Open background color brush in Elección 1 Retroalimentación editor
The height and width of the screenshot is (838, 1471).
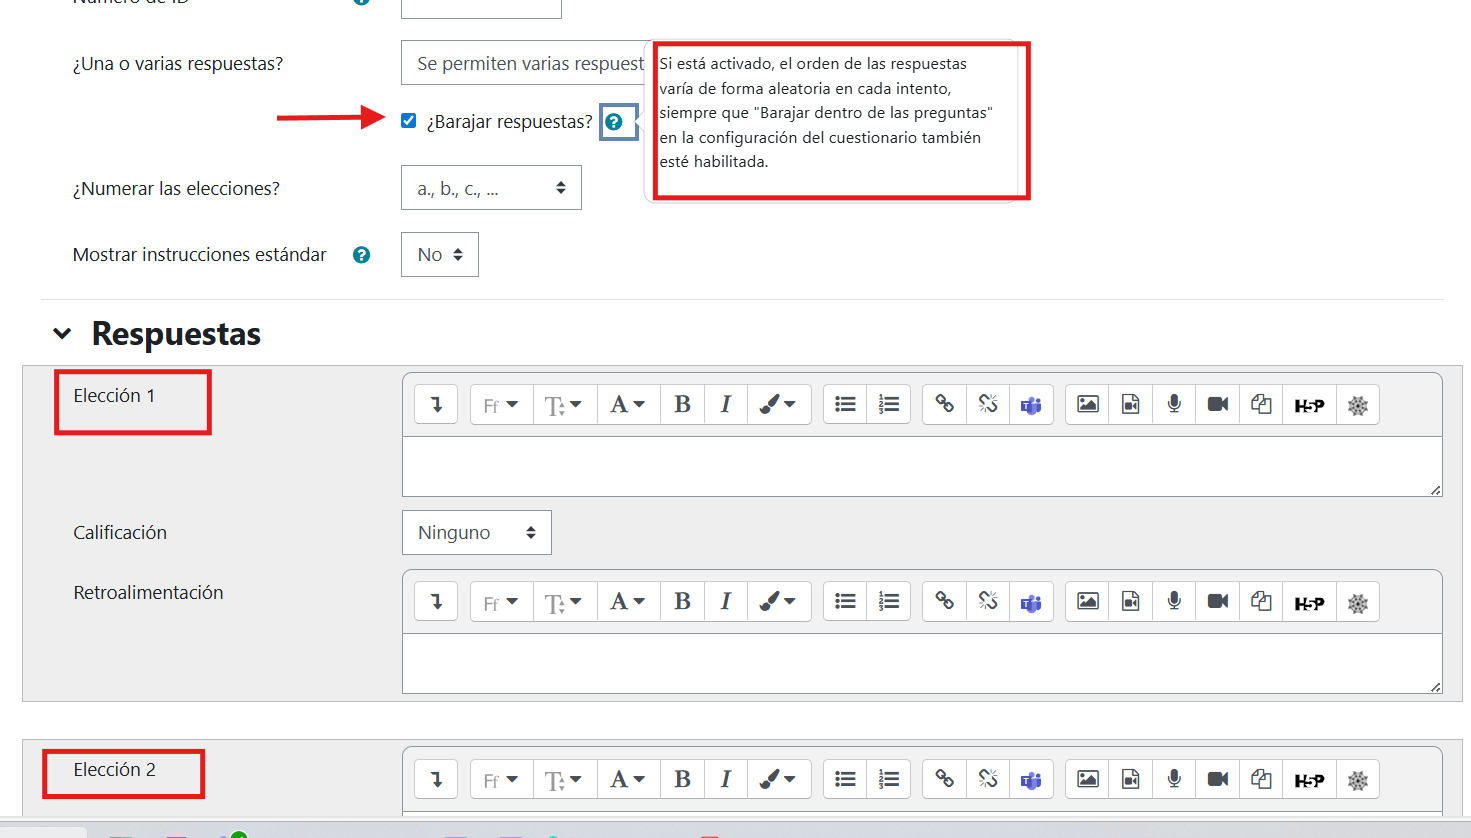[x=778, y=601]
